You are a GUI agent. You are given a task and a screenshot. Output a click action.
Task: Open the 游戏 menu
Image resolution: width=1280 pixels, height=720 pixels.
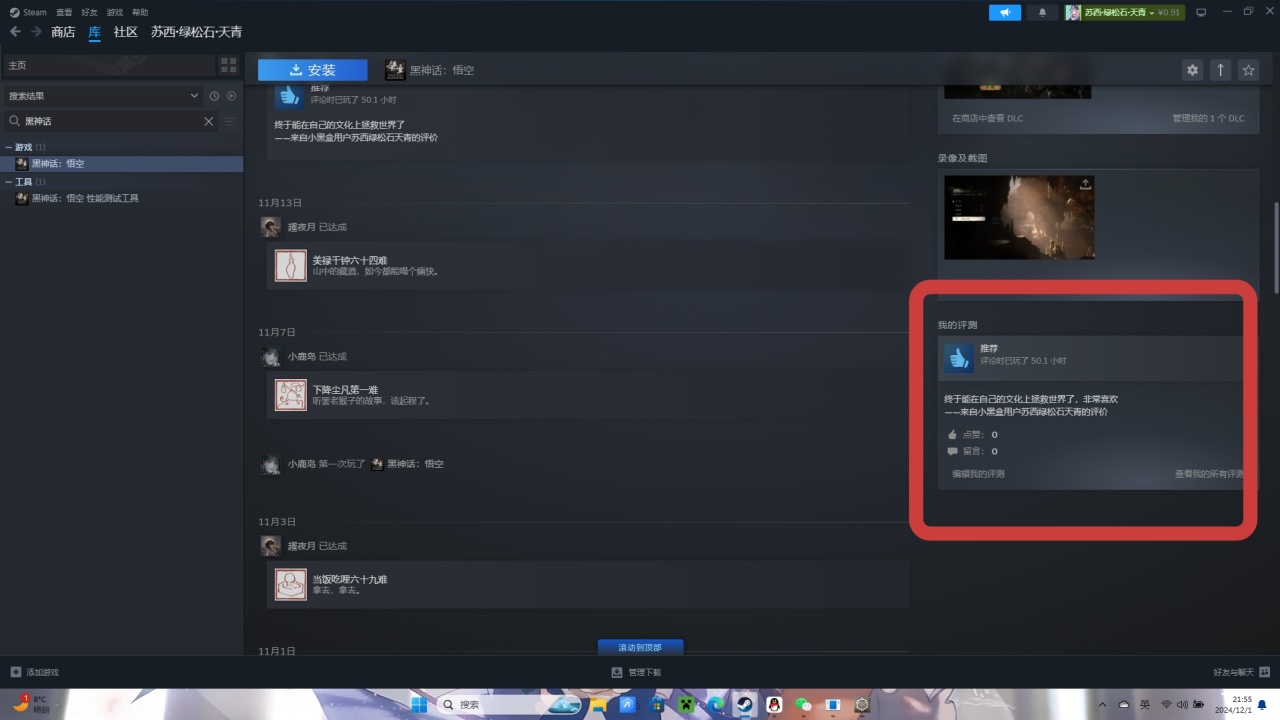coord(114,12)
